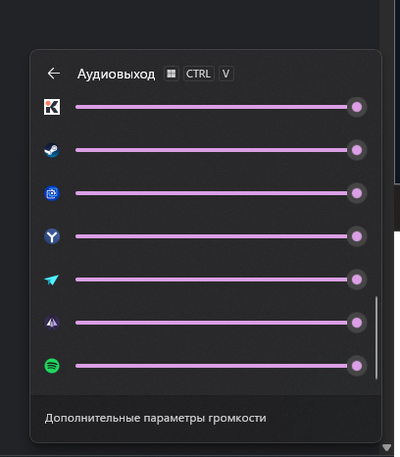
Task: Click the Spotify volume slider handle
Action: point(357,366)
